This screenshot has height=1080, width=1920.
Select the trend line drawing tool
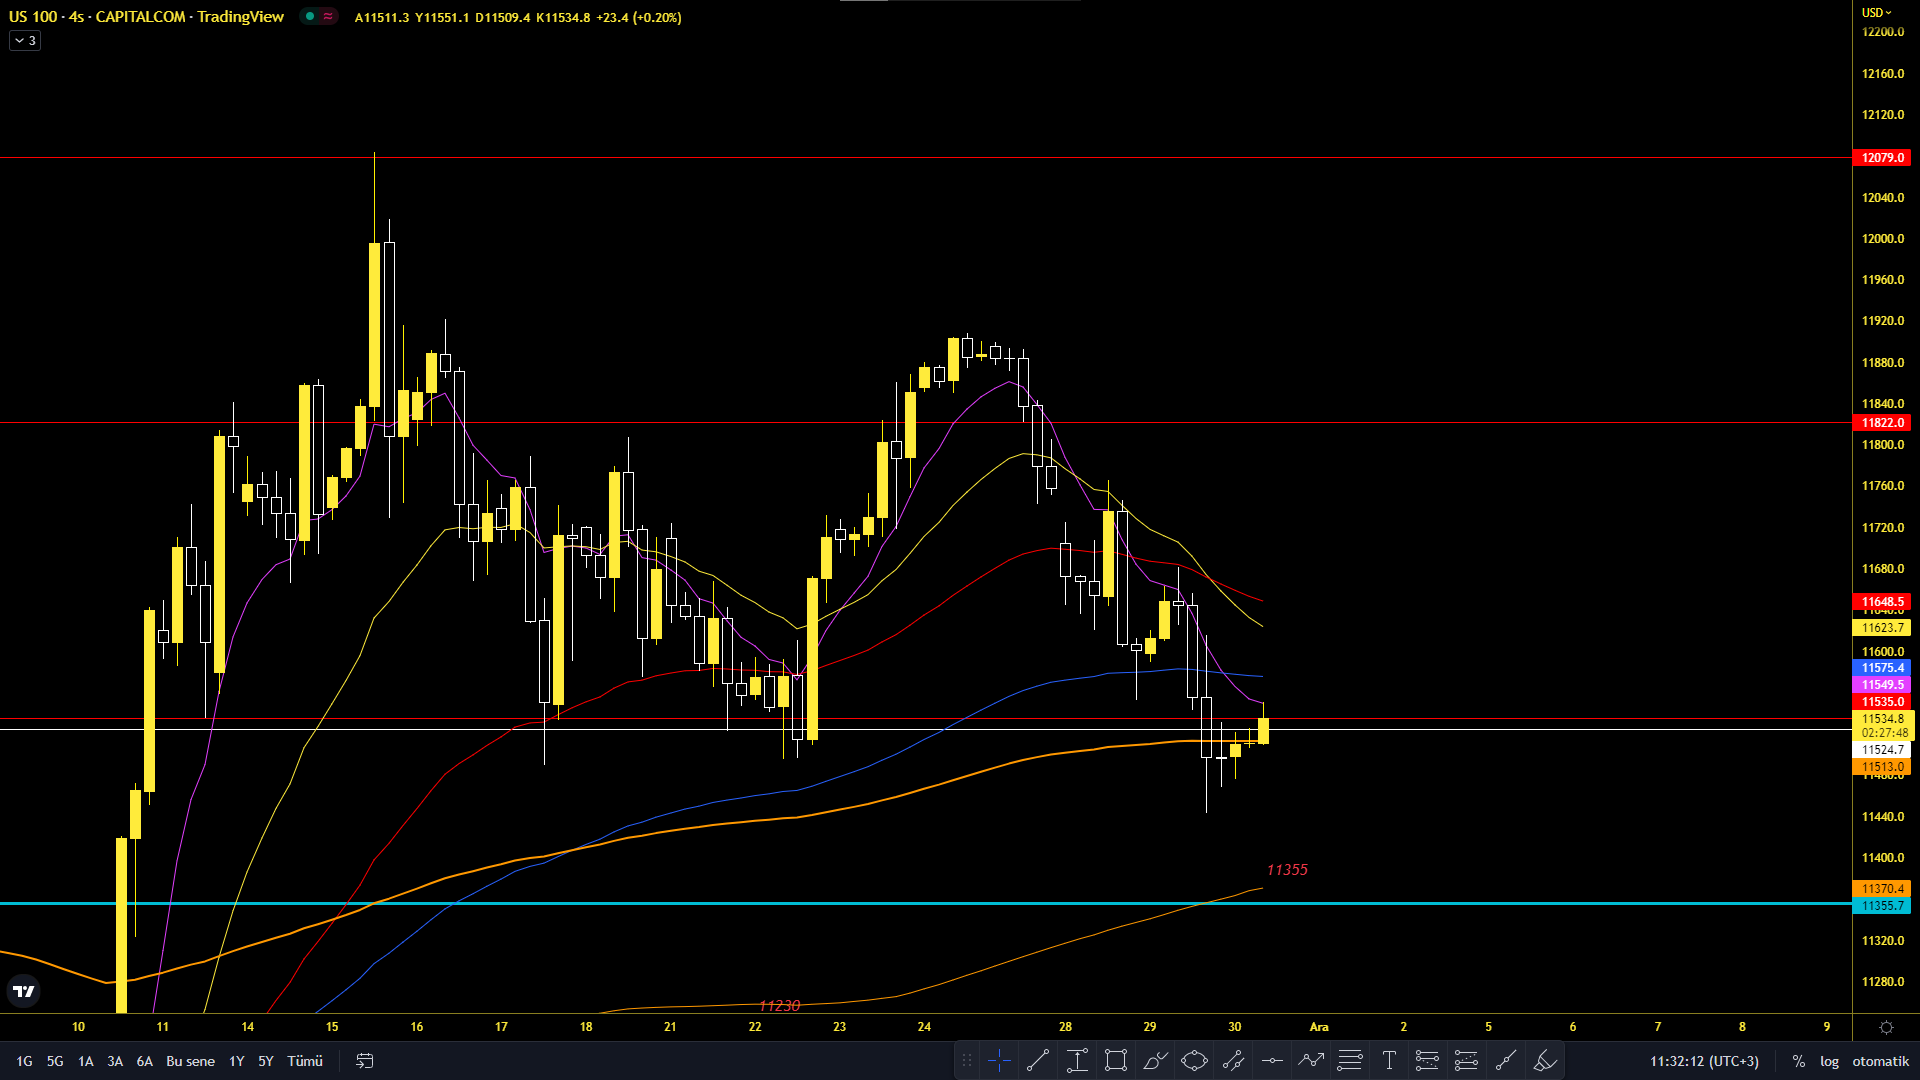tap(1038, 1061)
